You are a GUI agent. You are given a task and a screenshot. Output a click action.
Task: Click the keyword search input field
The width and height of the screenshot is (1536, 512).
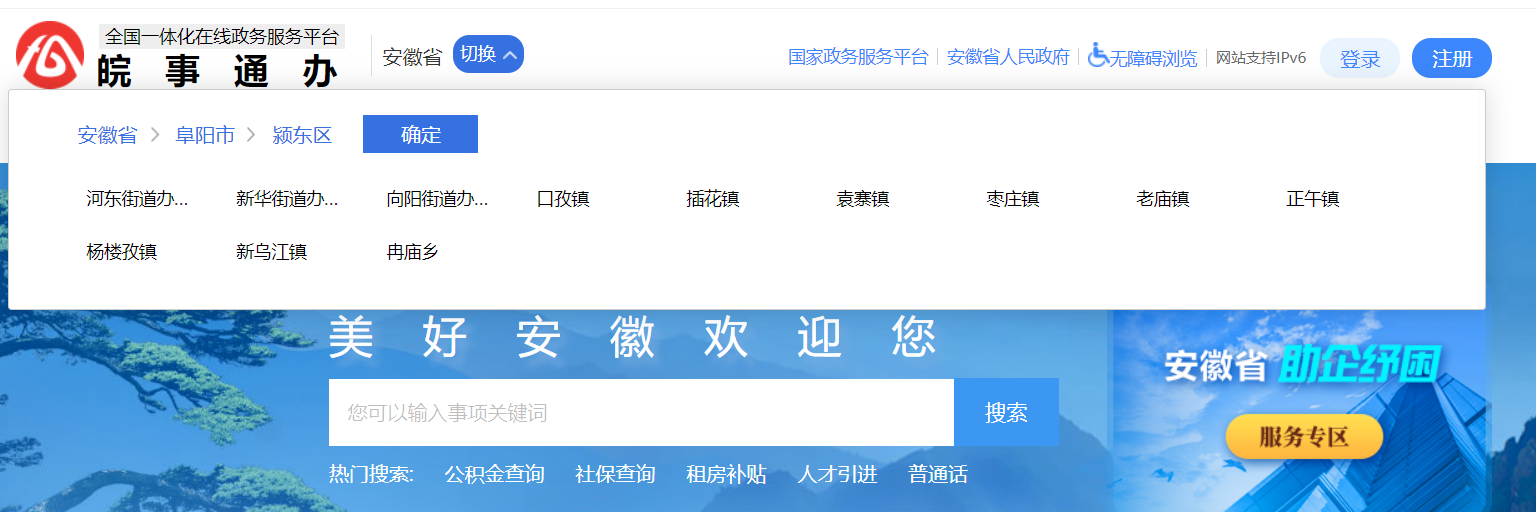640,412
